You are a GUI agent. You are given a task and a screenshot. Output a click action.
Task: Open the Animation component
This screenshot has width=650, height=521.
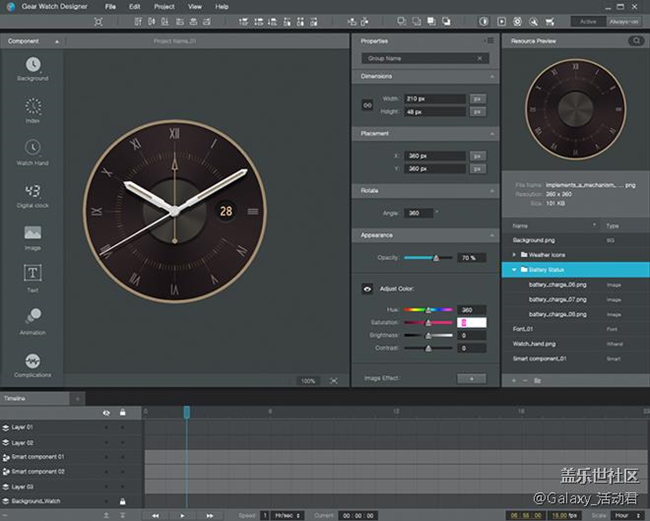click(32, 317)
